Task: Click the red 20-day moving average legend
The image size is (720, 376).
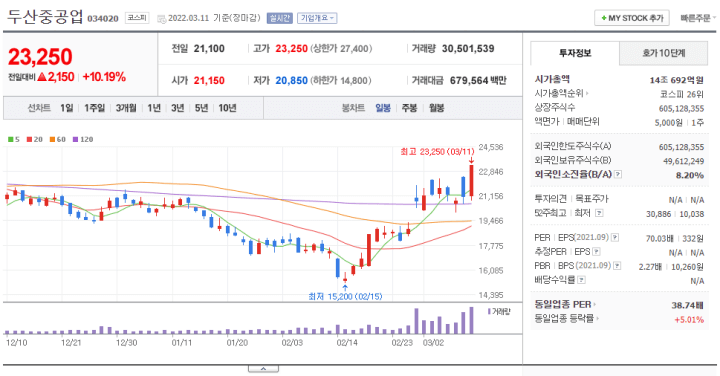Action: click(34, 140)
